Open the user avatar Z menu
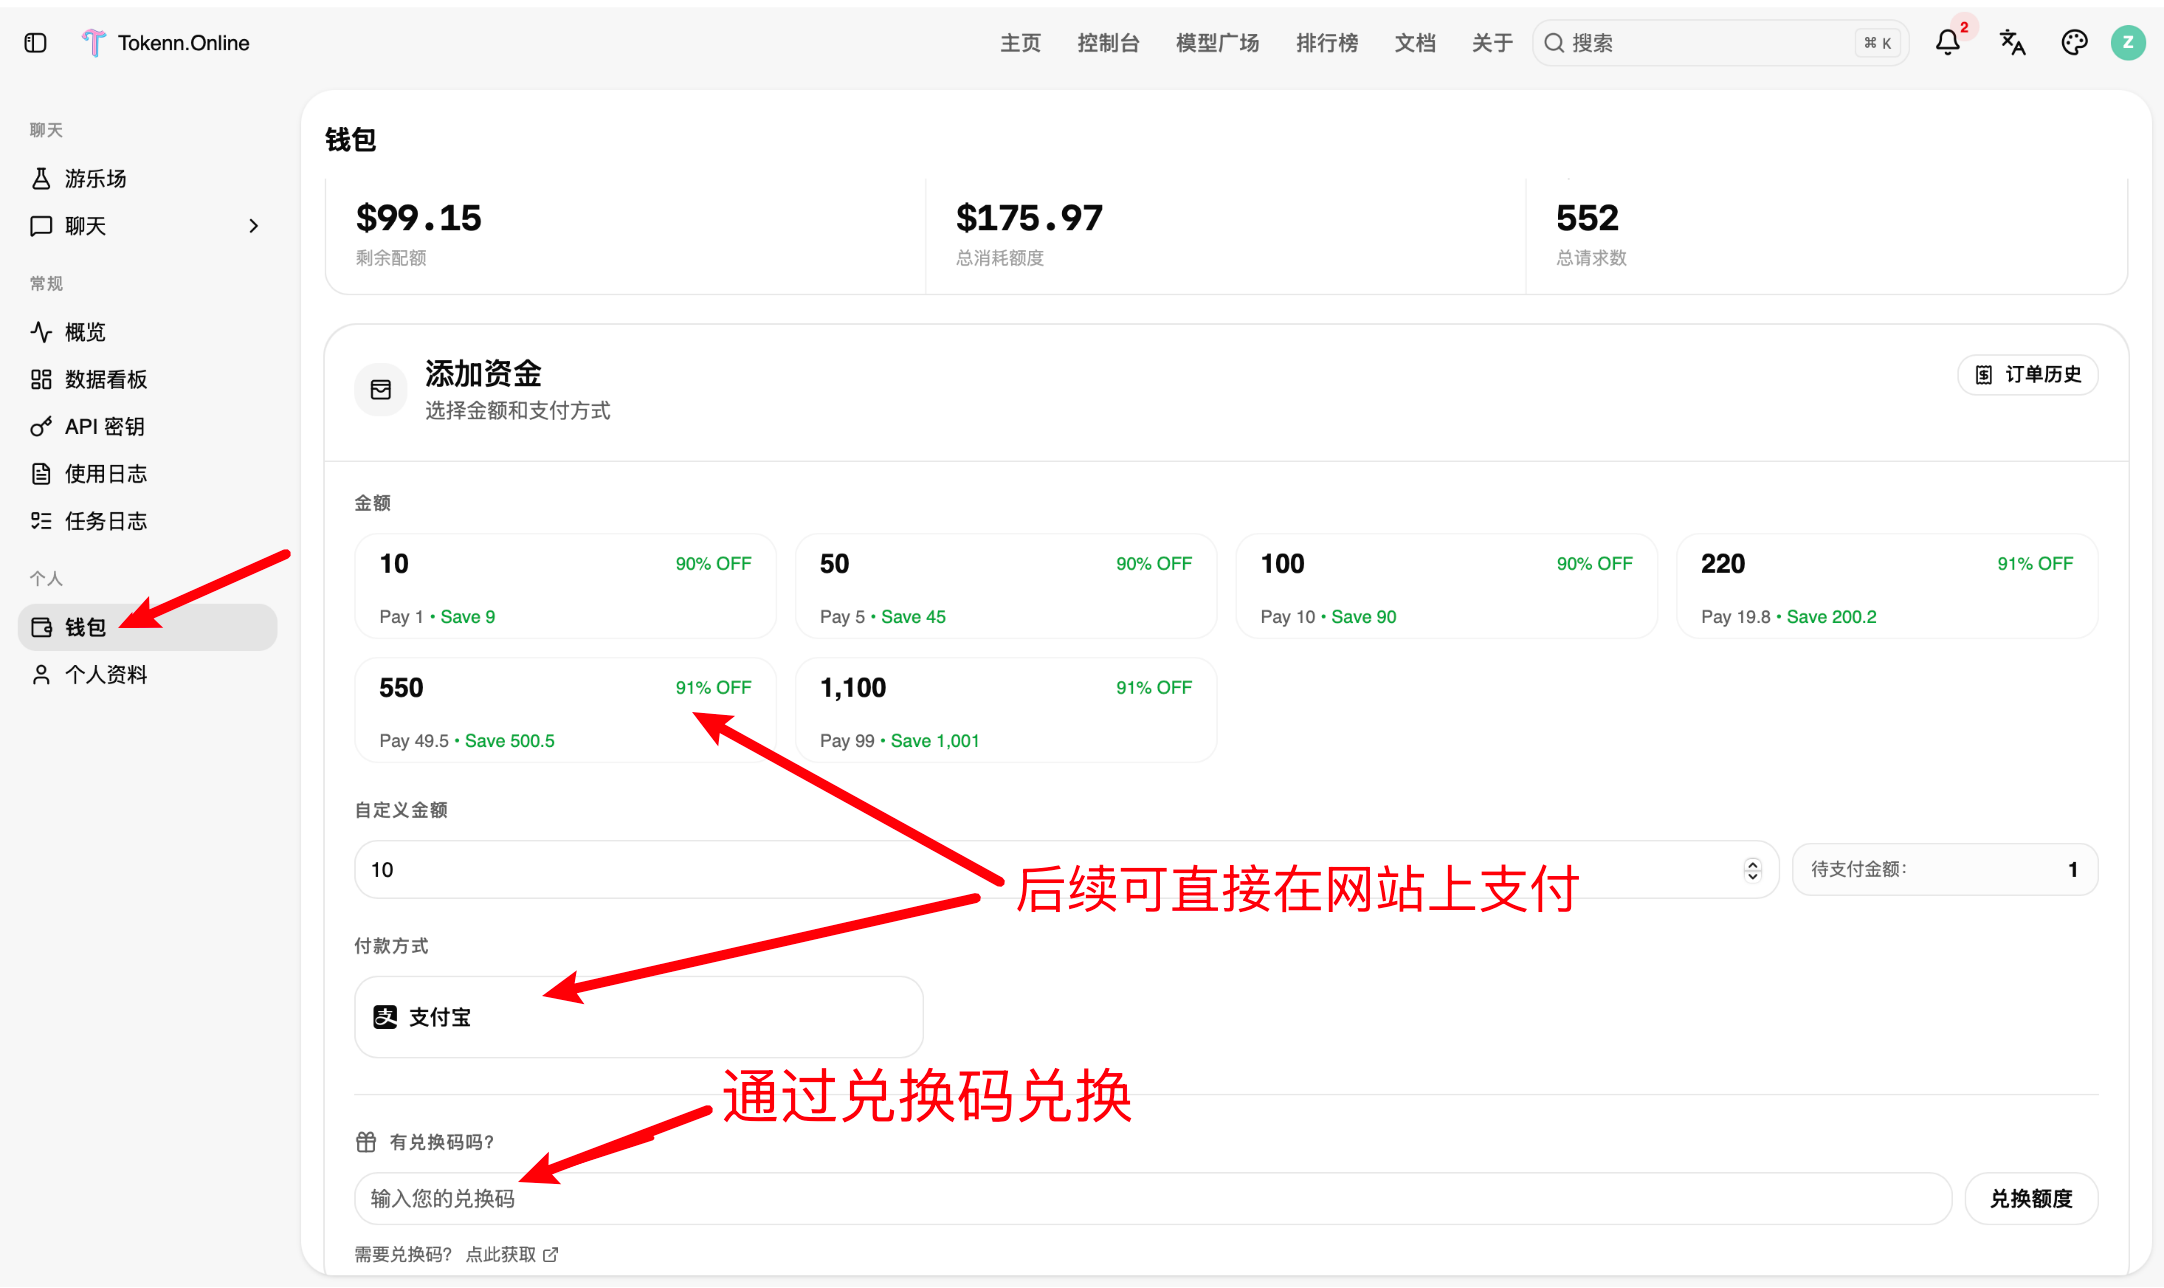This screenshot has height=1288, width=2164. point(2128,43)
